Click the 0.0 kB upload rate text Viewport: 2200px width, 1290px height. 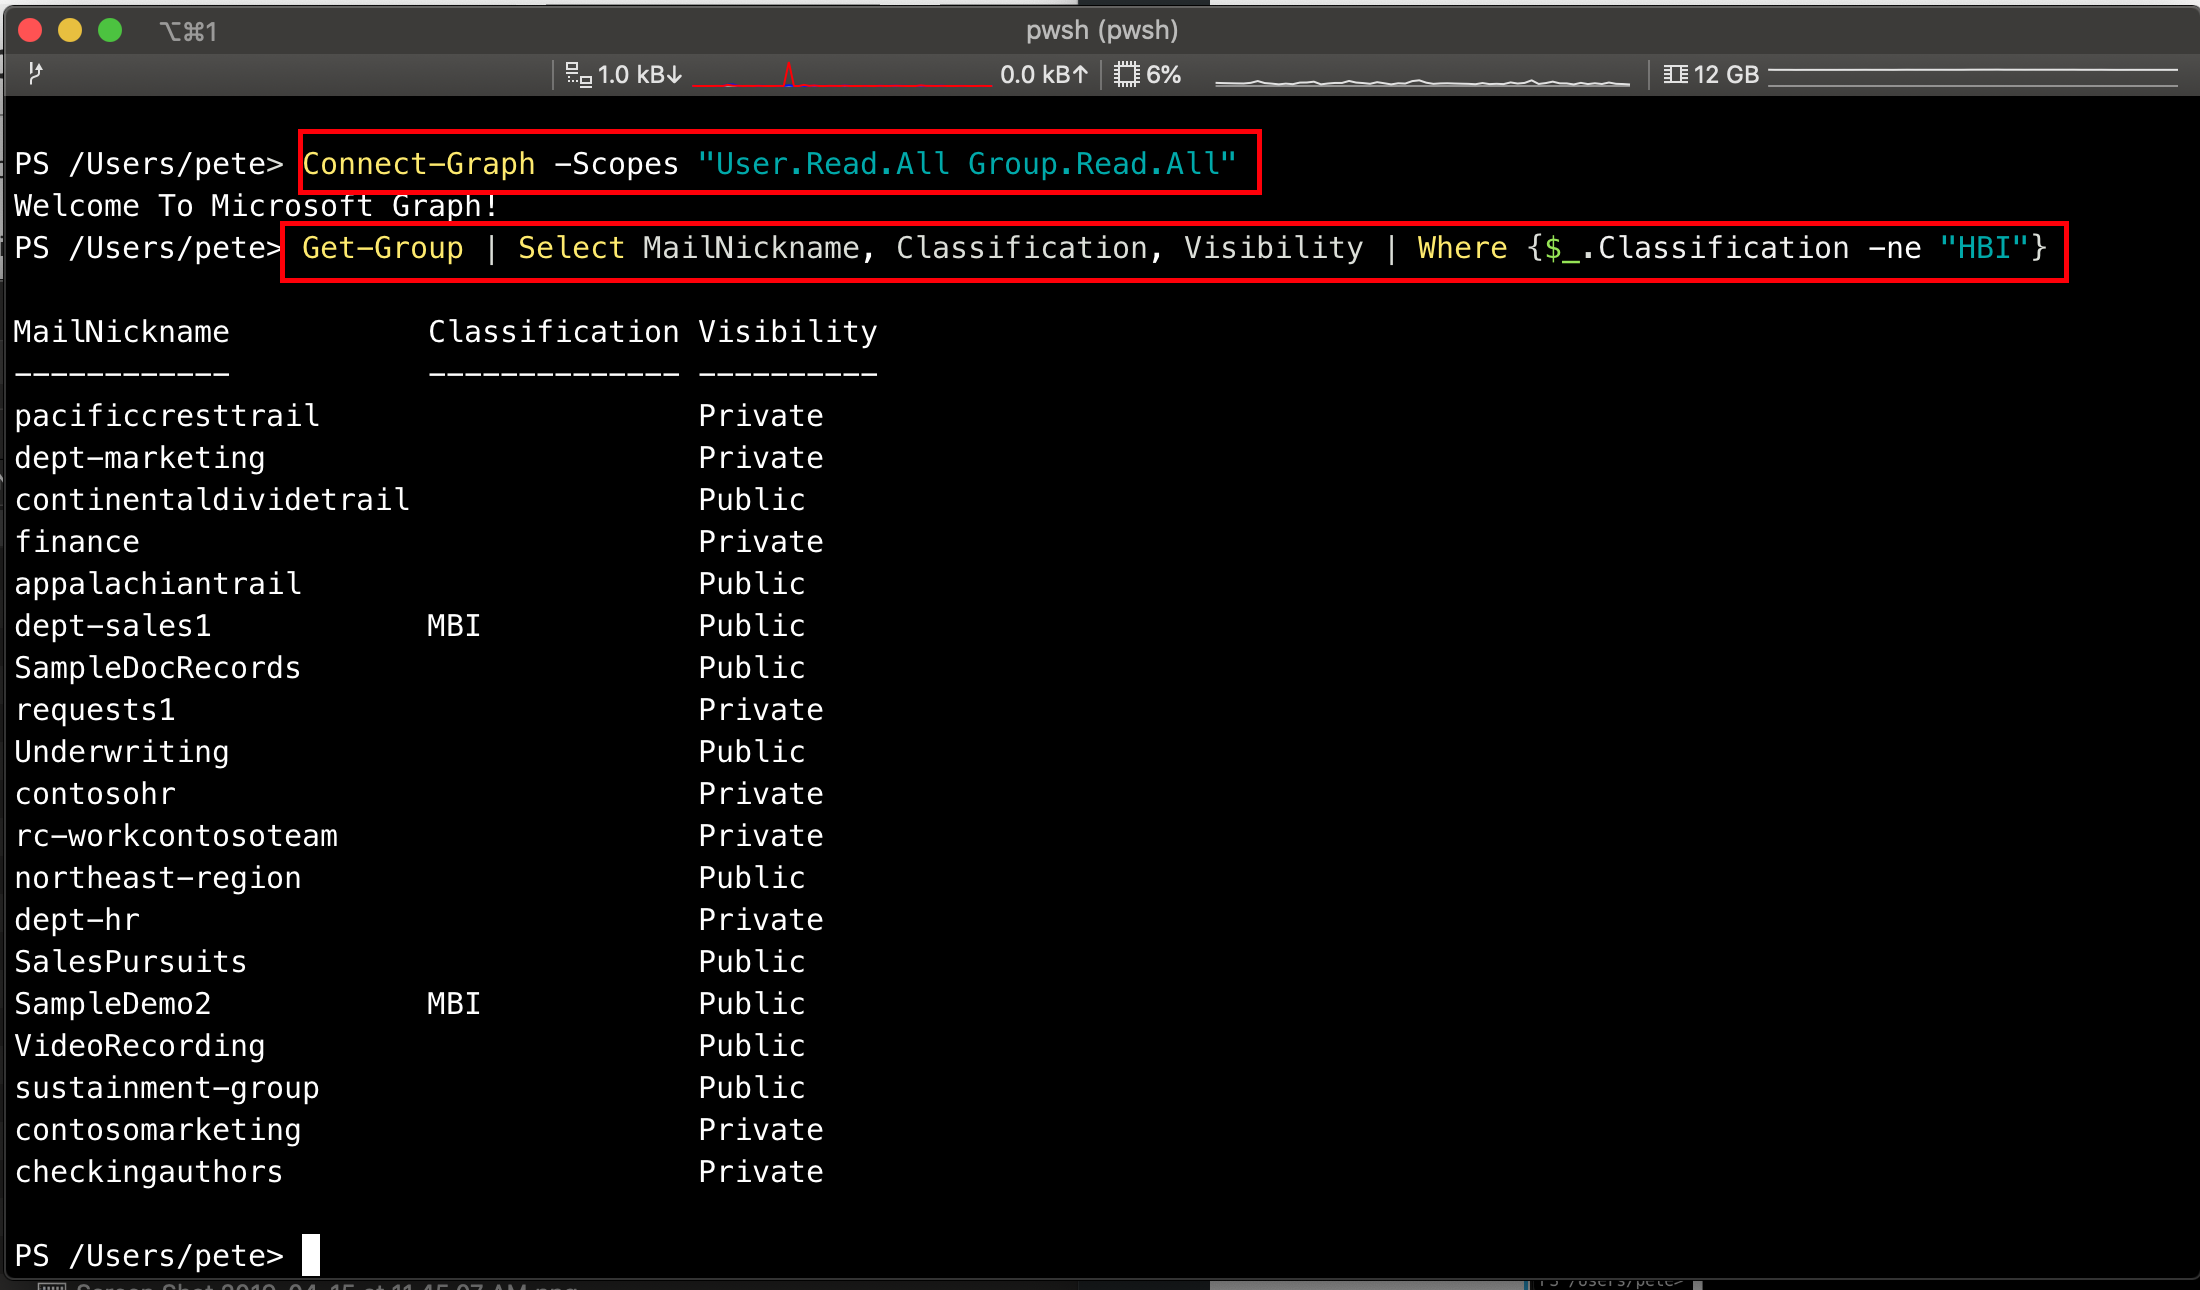click(1044, 75)
